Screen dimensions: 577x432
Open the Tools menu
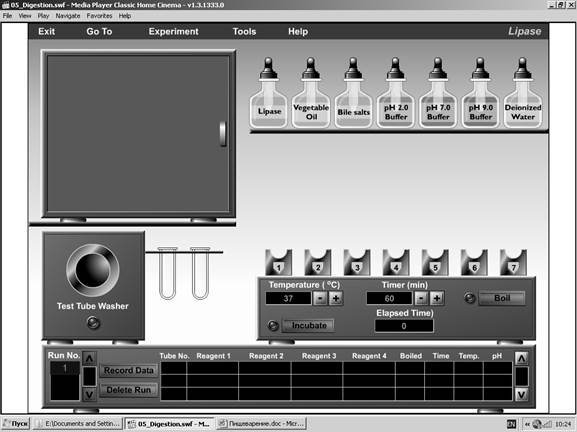[244, 32]
